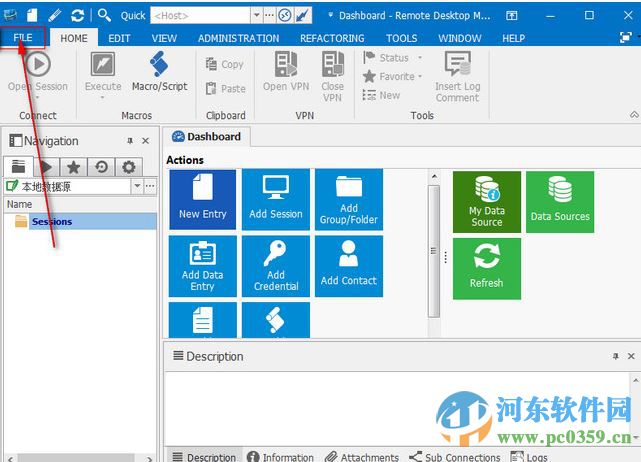Click the Name column header
Image resolution: width=641 pixels, height=462 pixels.
point(80,204)
